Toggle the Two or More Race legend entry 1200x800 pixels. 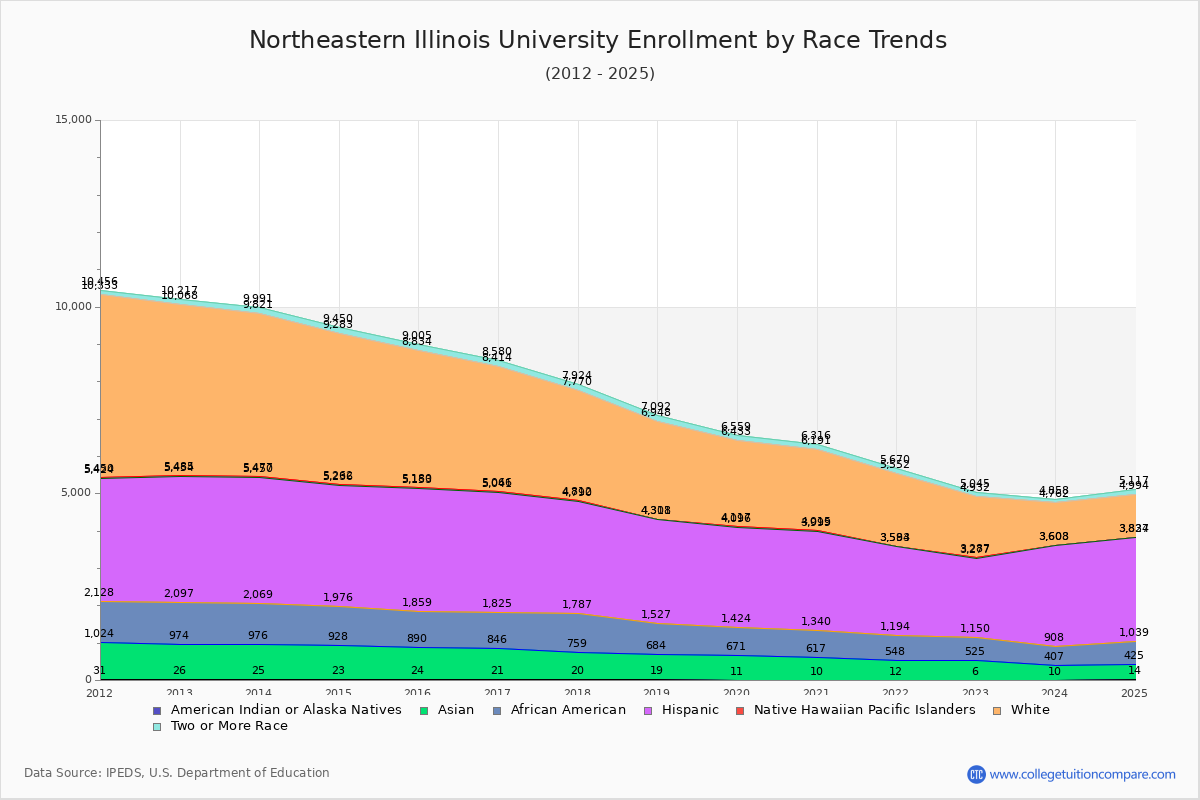coord(220,726)
